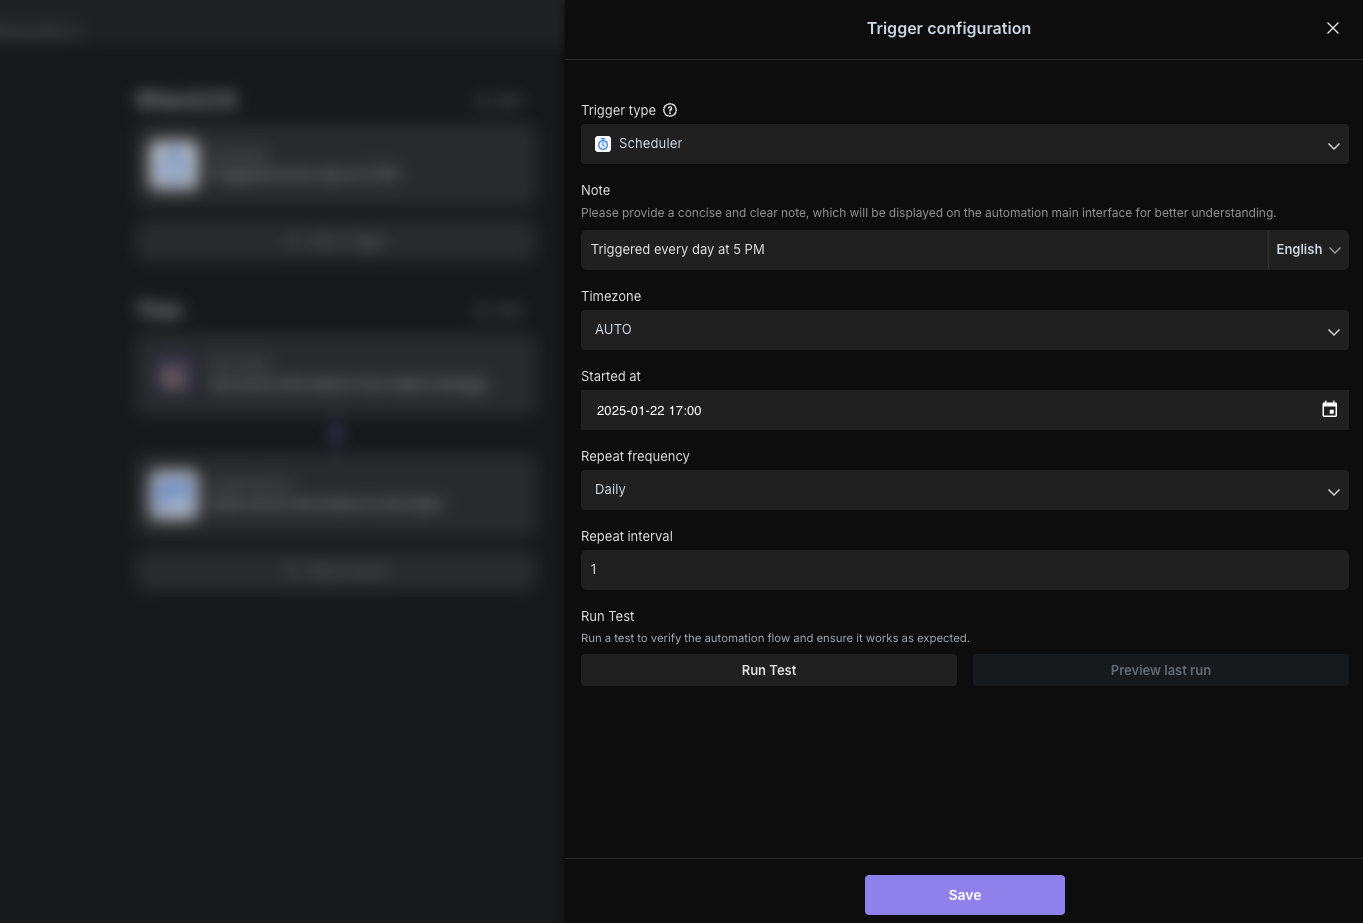Screen dimensions: 1363x923
Task: Click the Timezone label
Action: pos(611,296)
